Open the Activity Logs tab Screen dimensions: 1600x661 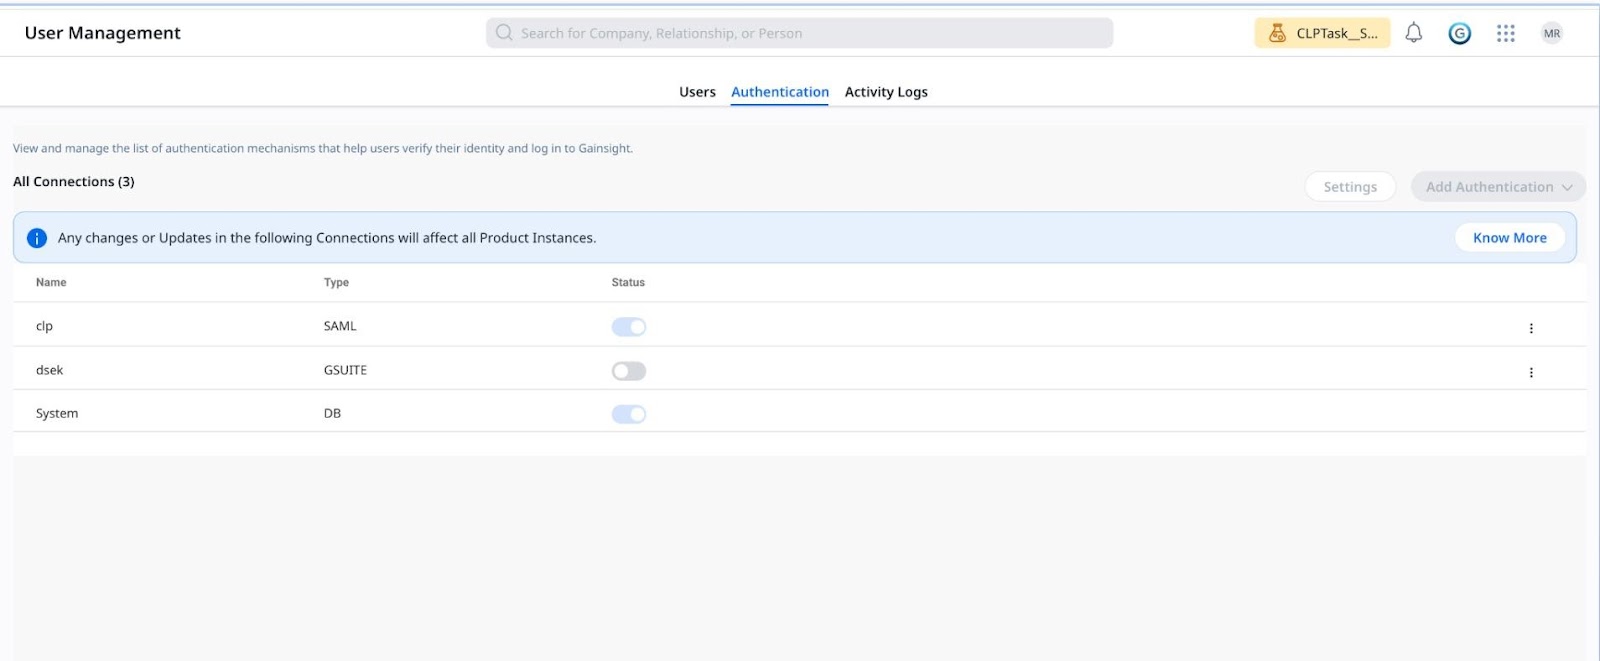pyautogui.click(x=886, y=92)
